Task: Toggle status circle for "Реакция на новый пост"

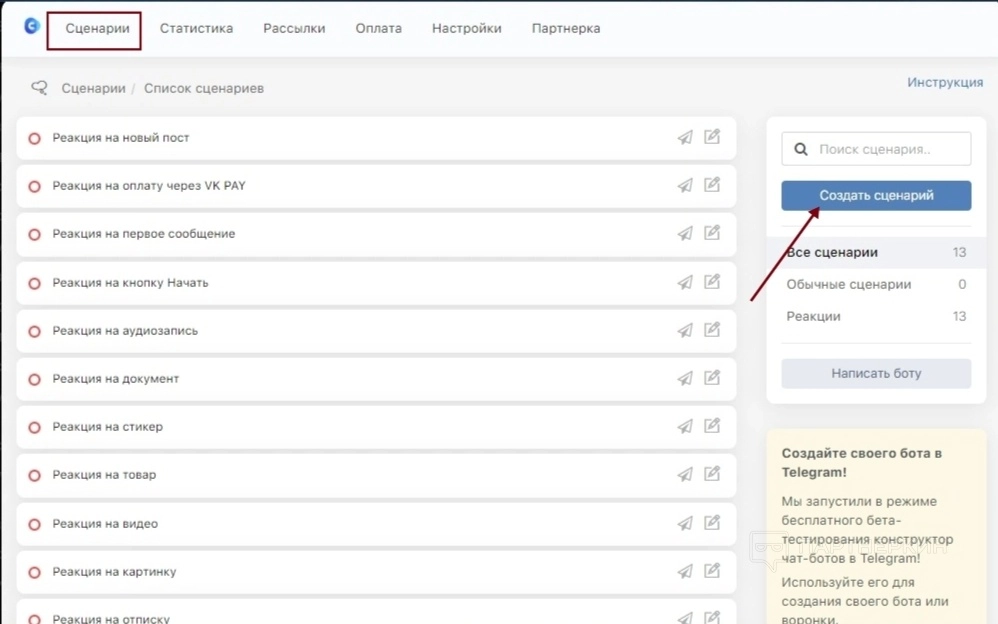Action: pos(34,138)
